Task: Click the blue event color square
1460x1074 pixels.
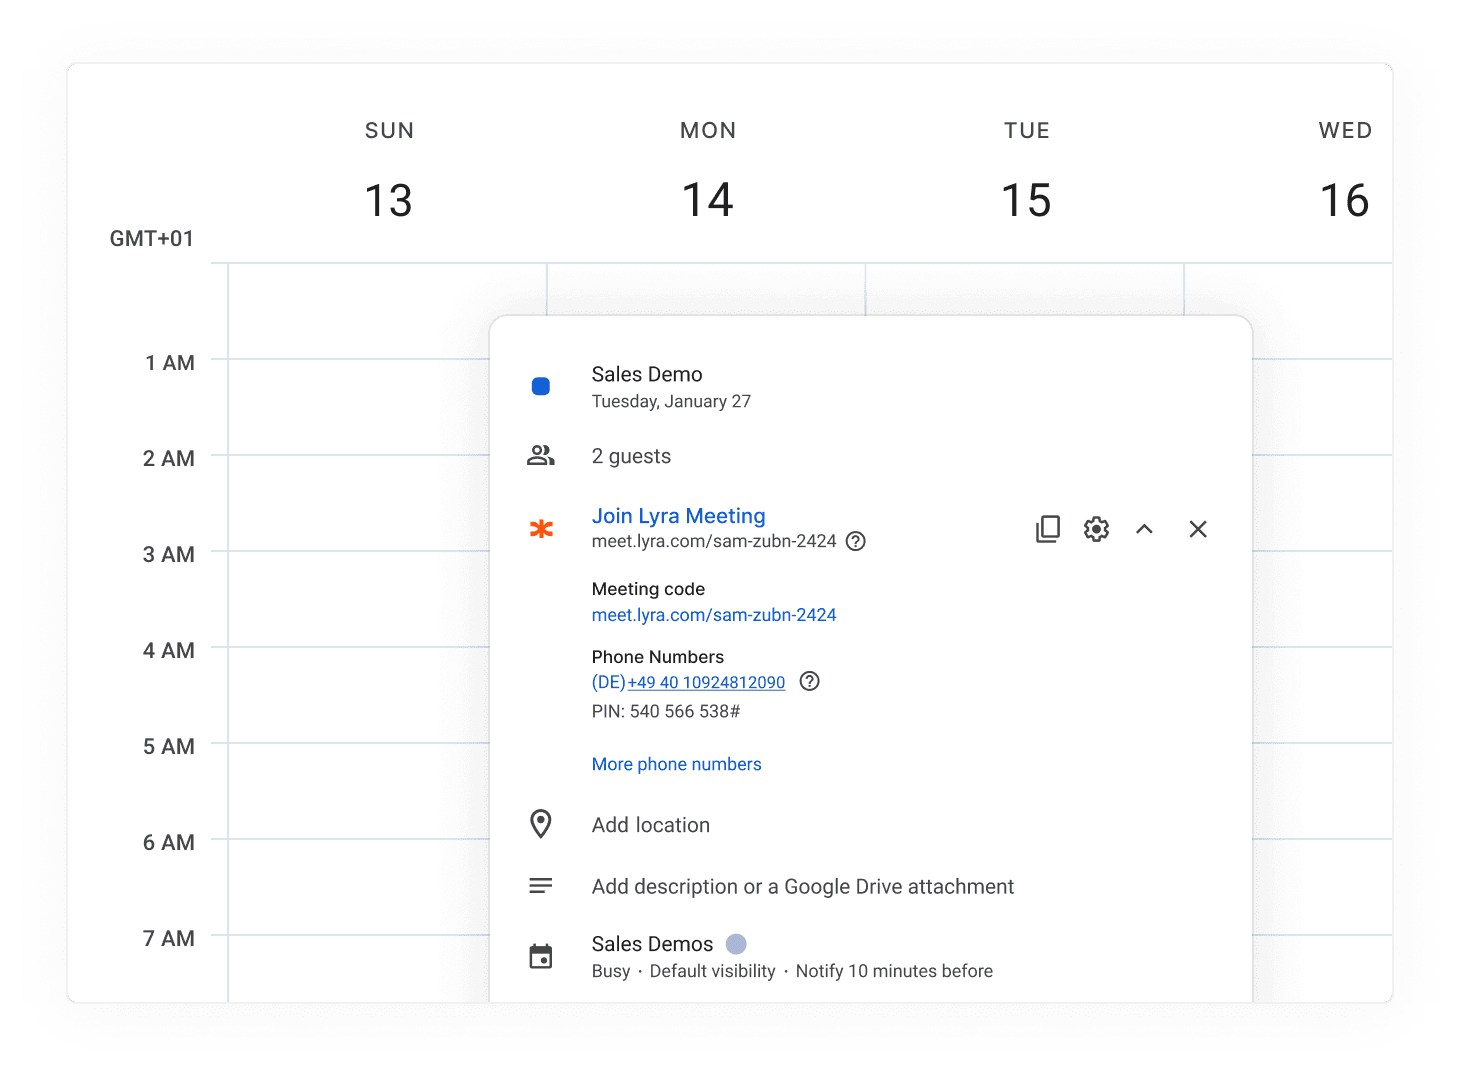Action: coord(541,386)
